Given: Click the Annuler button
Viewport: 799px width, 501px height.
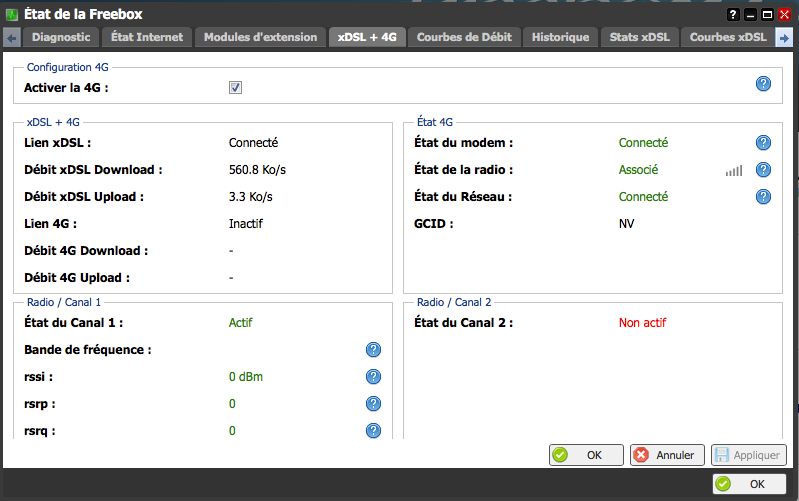Looking at the screenshot, I should (667, 455).
